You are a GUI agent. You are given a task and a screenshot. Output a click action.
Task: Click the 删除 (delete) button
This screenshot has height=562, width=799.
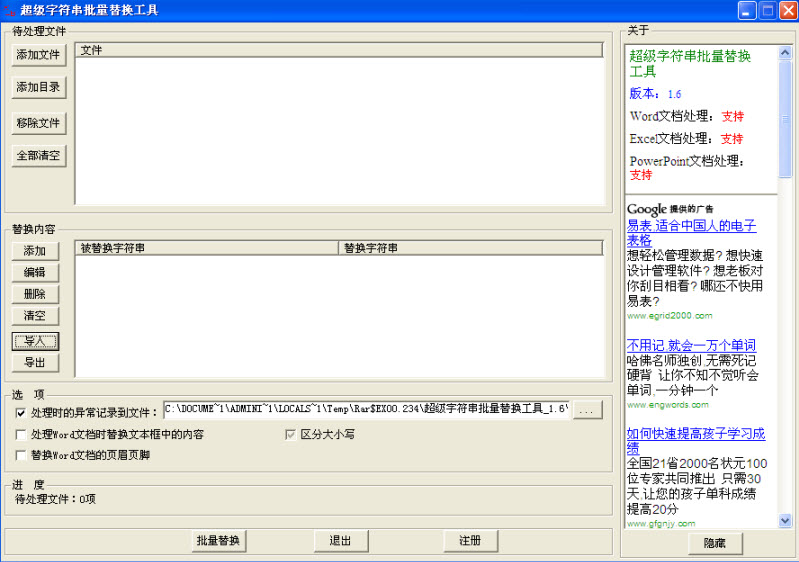click(x=35, y=294)
